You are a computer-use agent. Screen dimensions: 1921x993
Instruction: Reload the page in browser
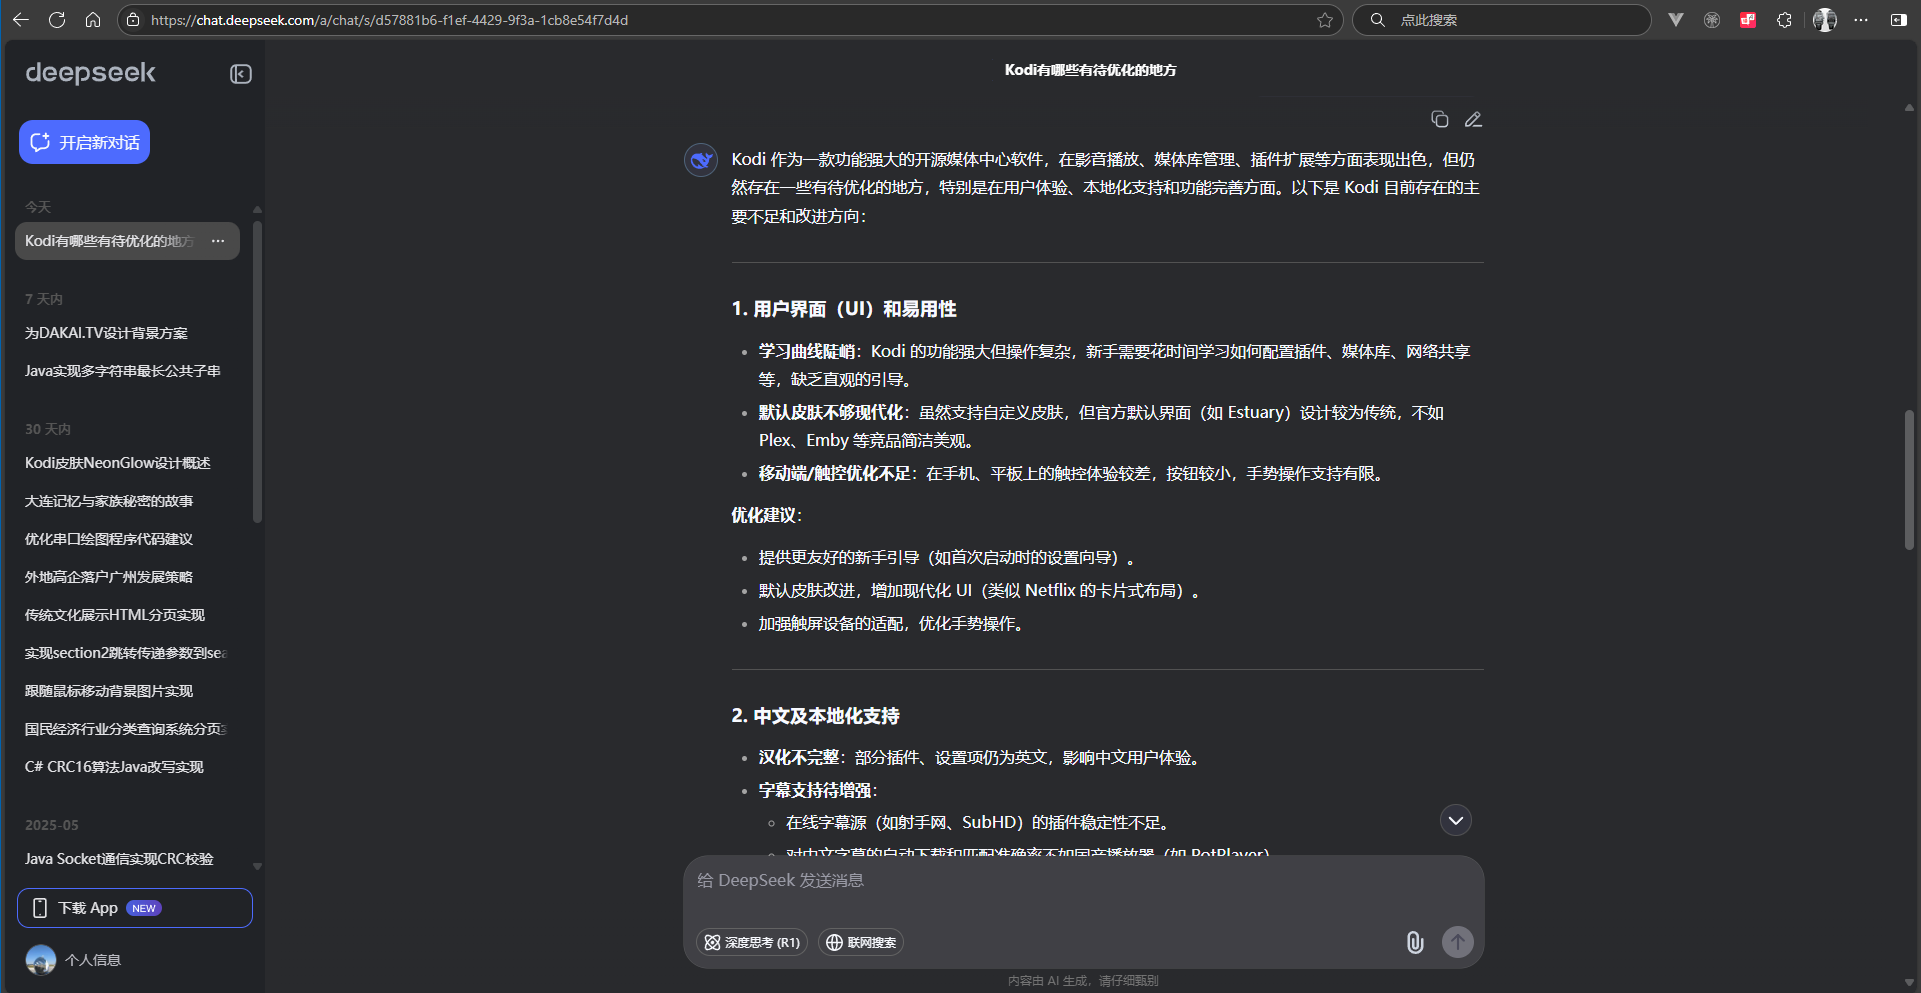point(57,20)
